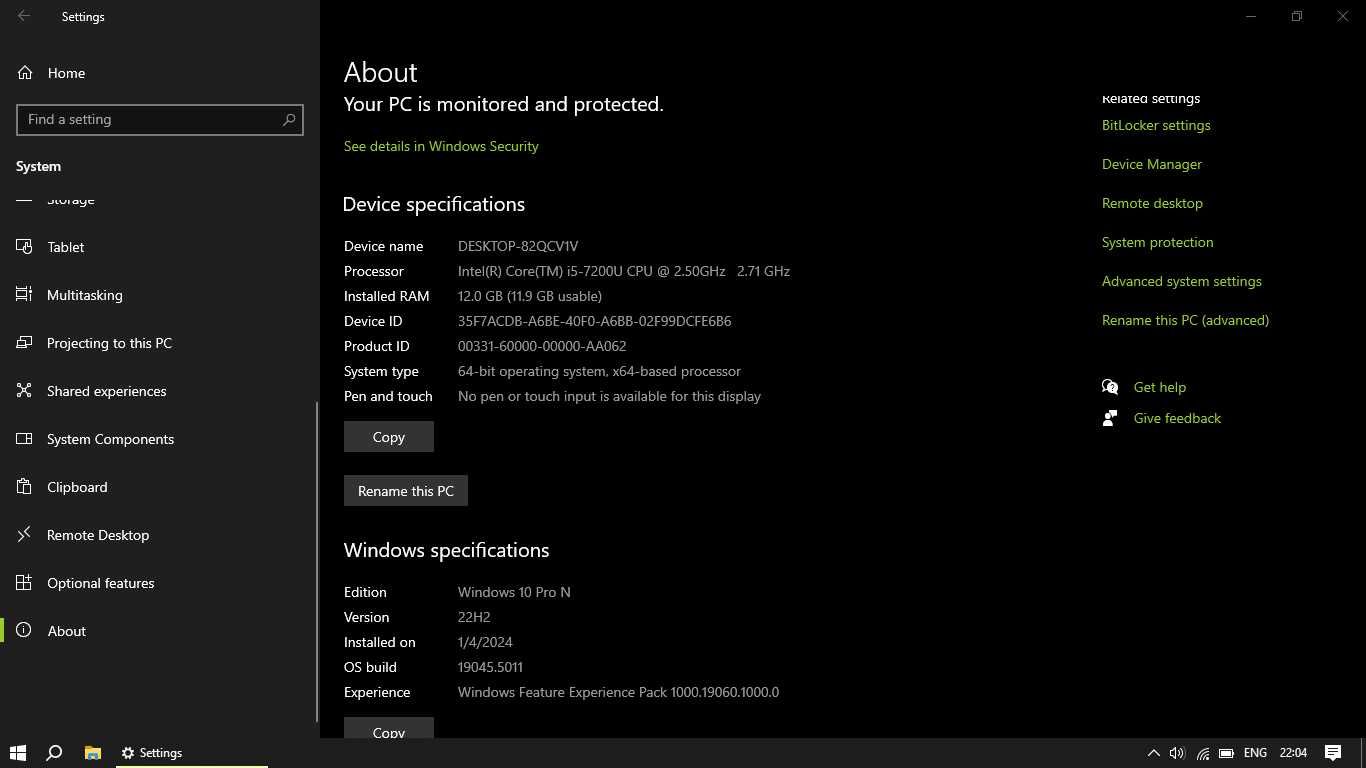Image resolution: width=1366 pixels, height=768 pixels.
Task: Click the Give feedback link
Action: point(1177,418)
